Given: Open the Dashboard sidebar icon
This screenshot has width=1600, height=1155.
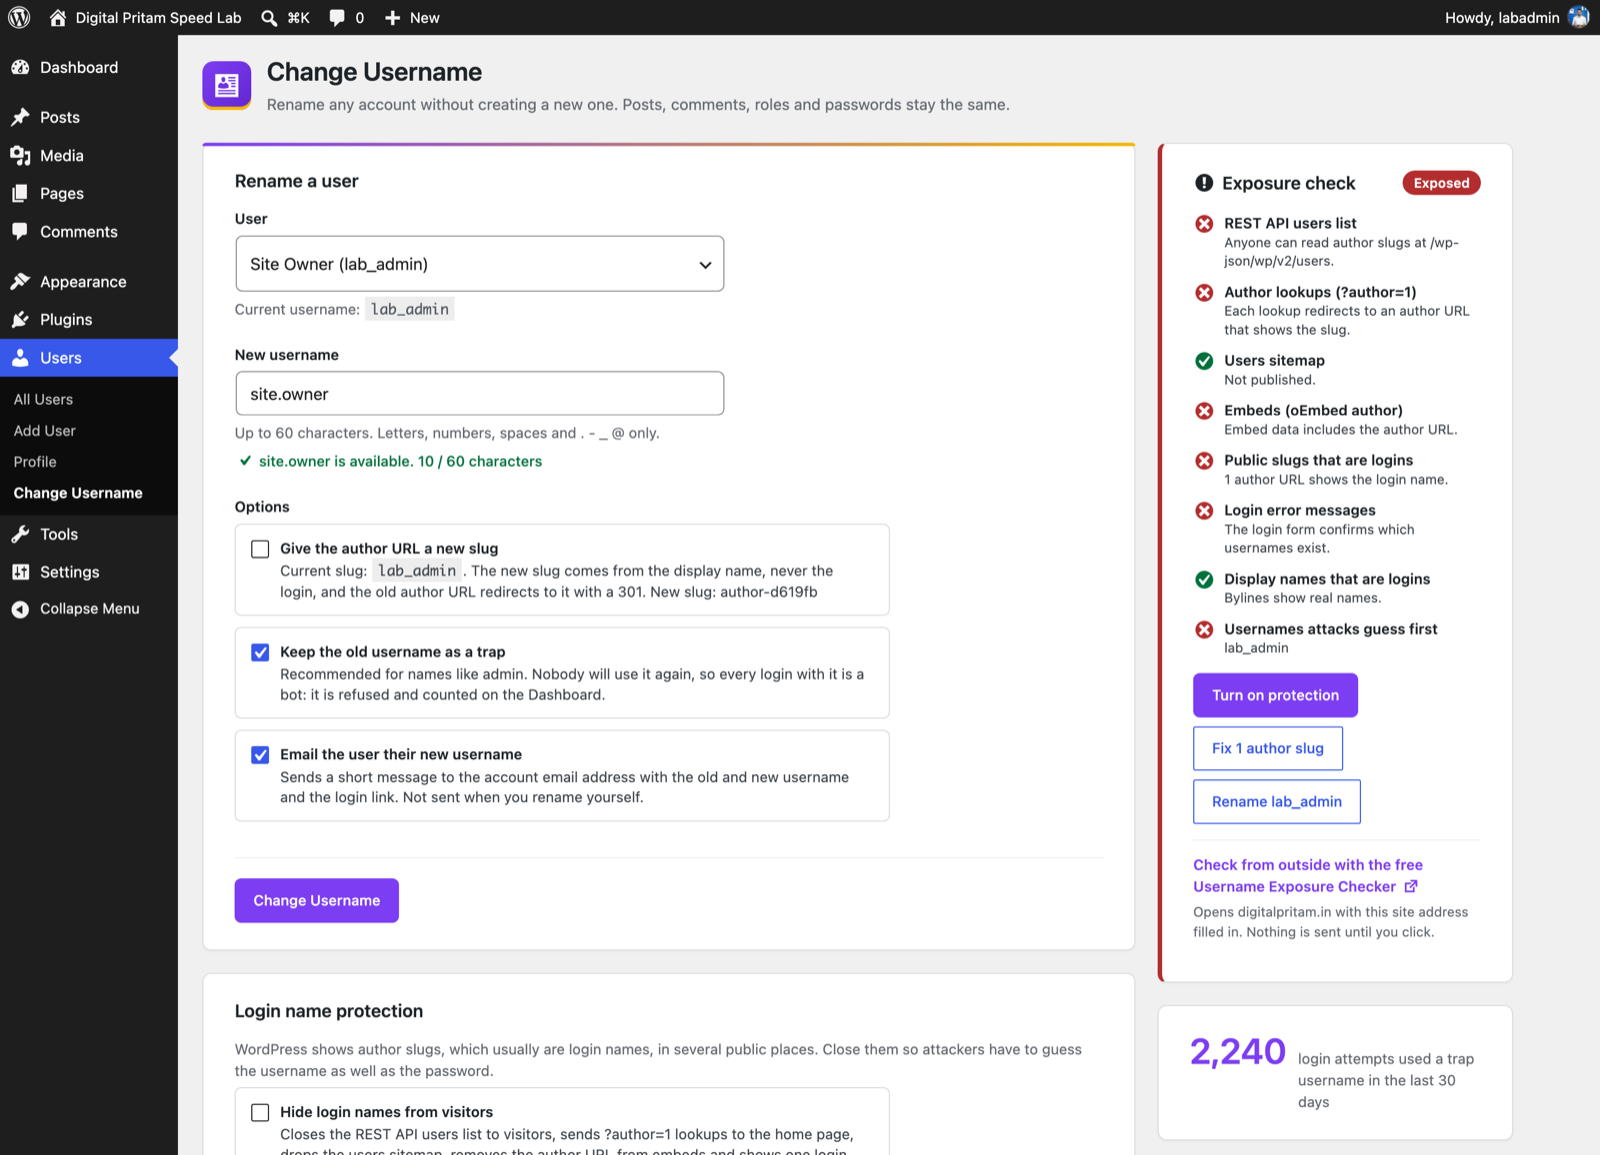Looking at the screenshot, I should [20, 67].
